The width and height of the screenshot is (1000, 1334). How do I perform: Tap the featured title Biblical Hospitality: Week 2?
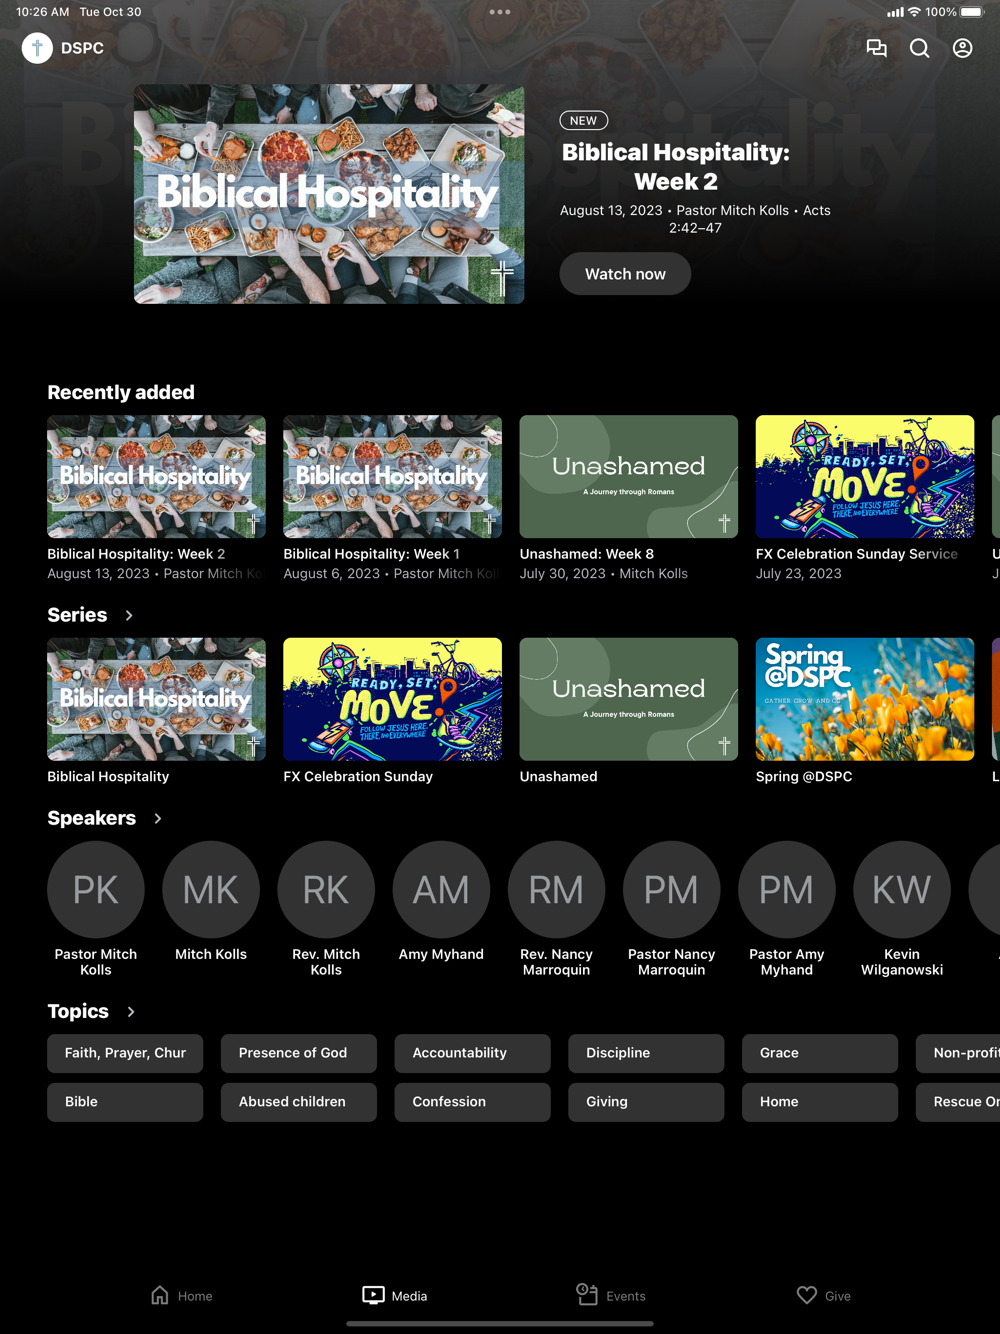point(676,167)
